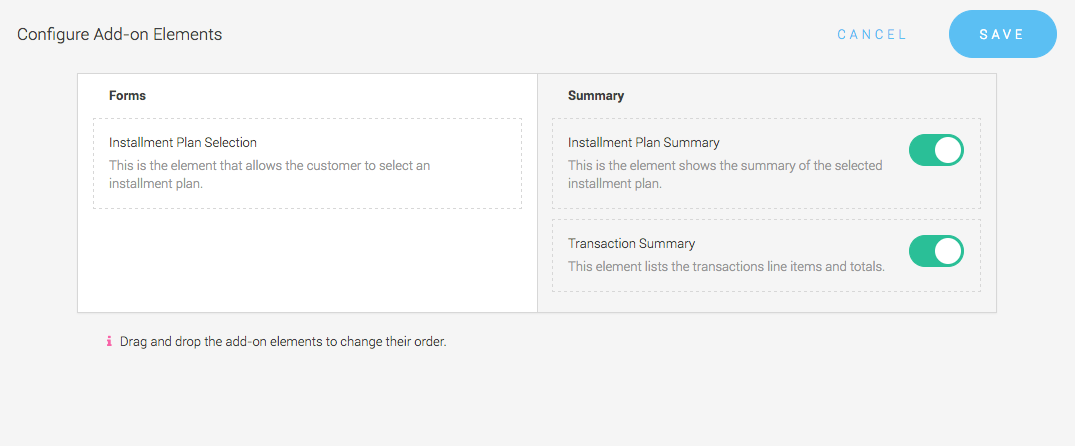Viewport: 1075px width, 446px height.
Task: Click the drag and drop hint text
Action: point(283,341)
